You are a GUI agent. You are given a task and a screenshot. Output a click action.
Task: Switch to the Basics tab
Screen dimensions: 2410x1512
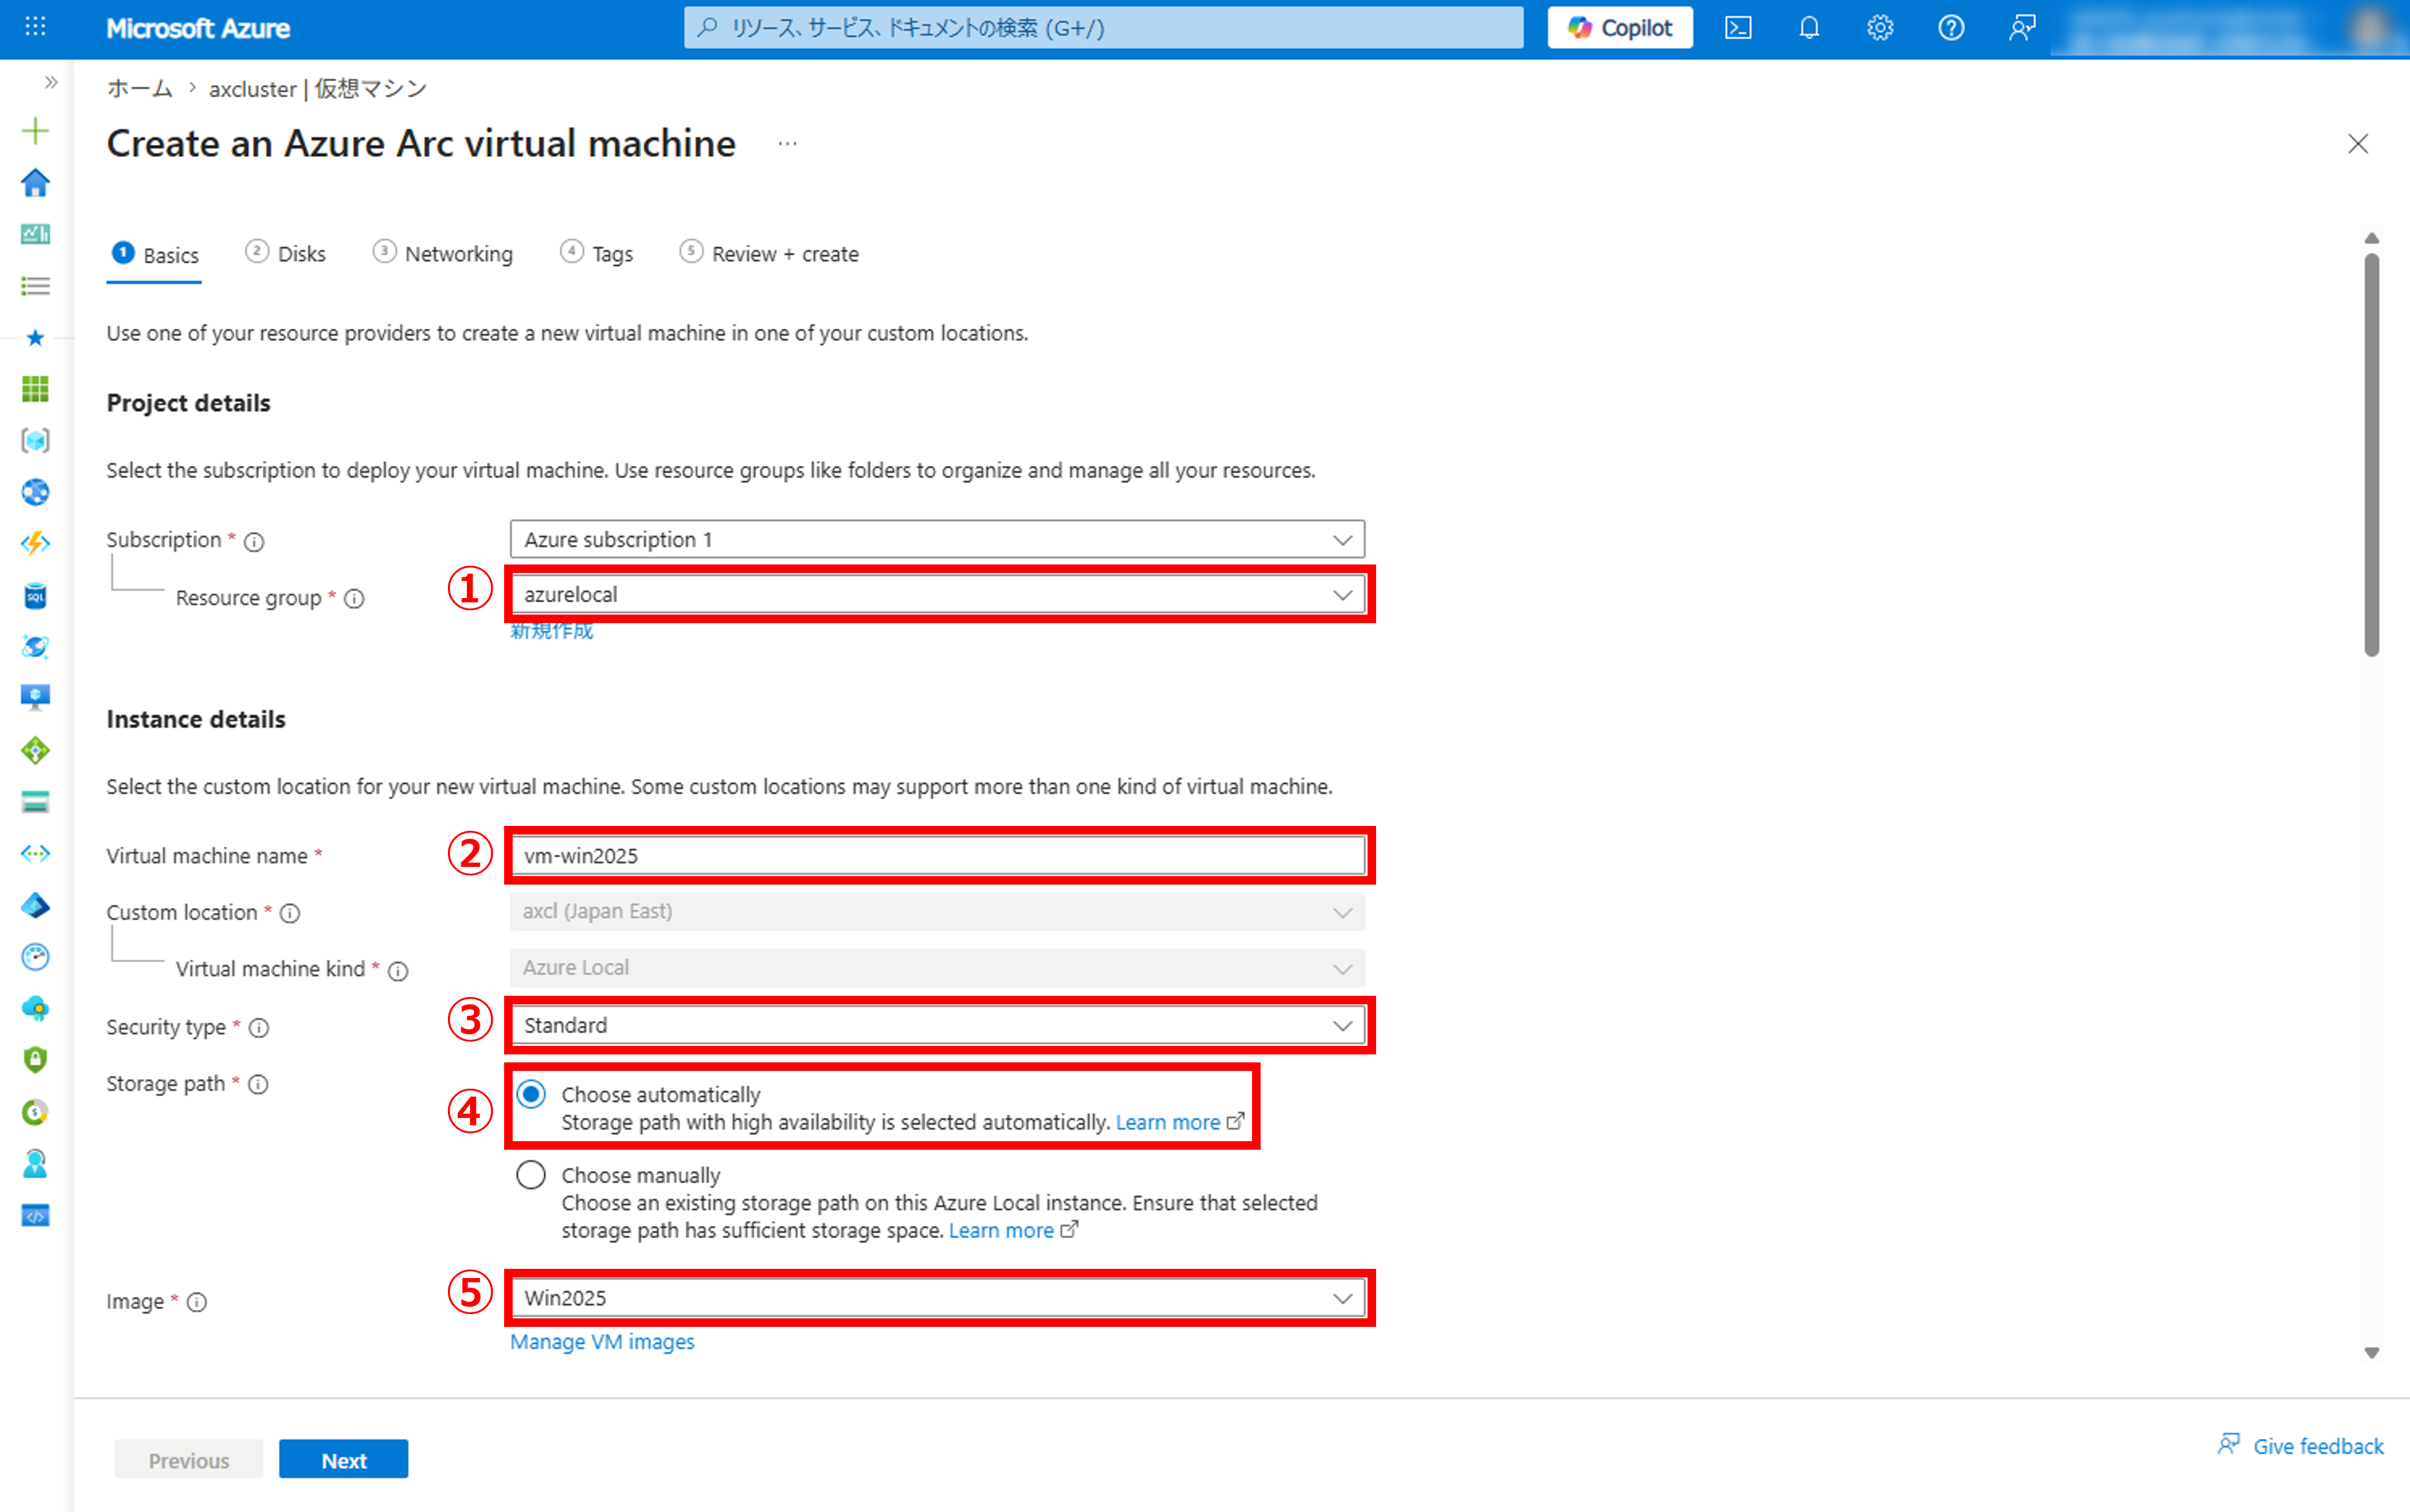(155, 255)
